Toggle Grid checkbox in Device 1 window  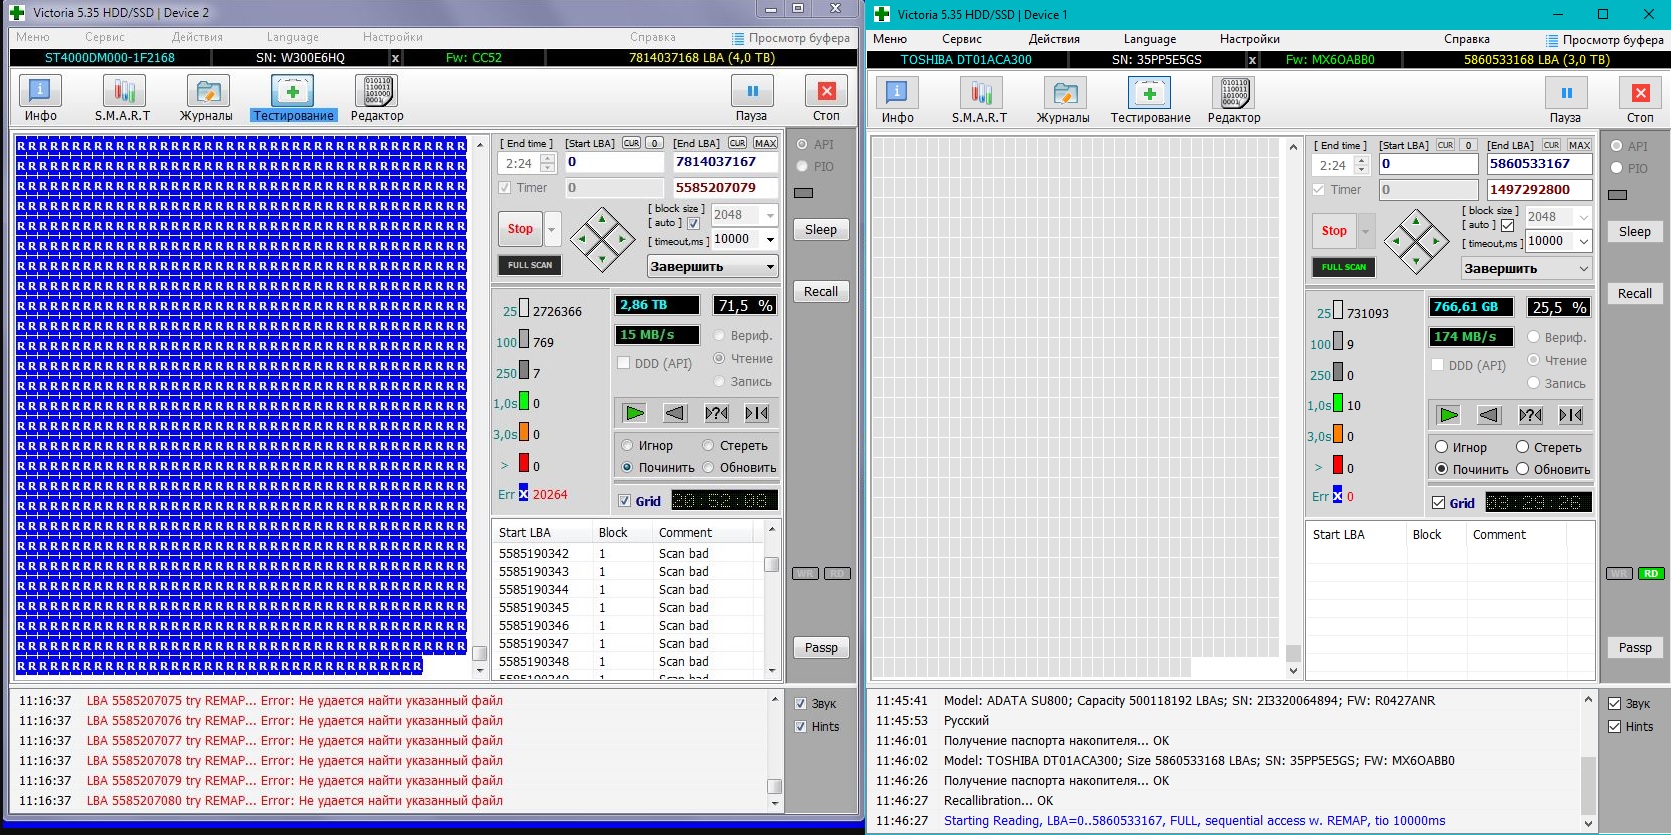click(x=1439, y=503)
